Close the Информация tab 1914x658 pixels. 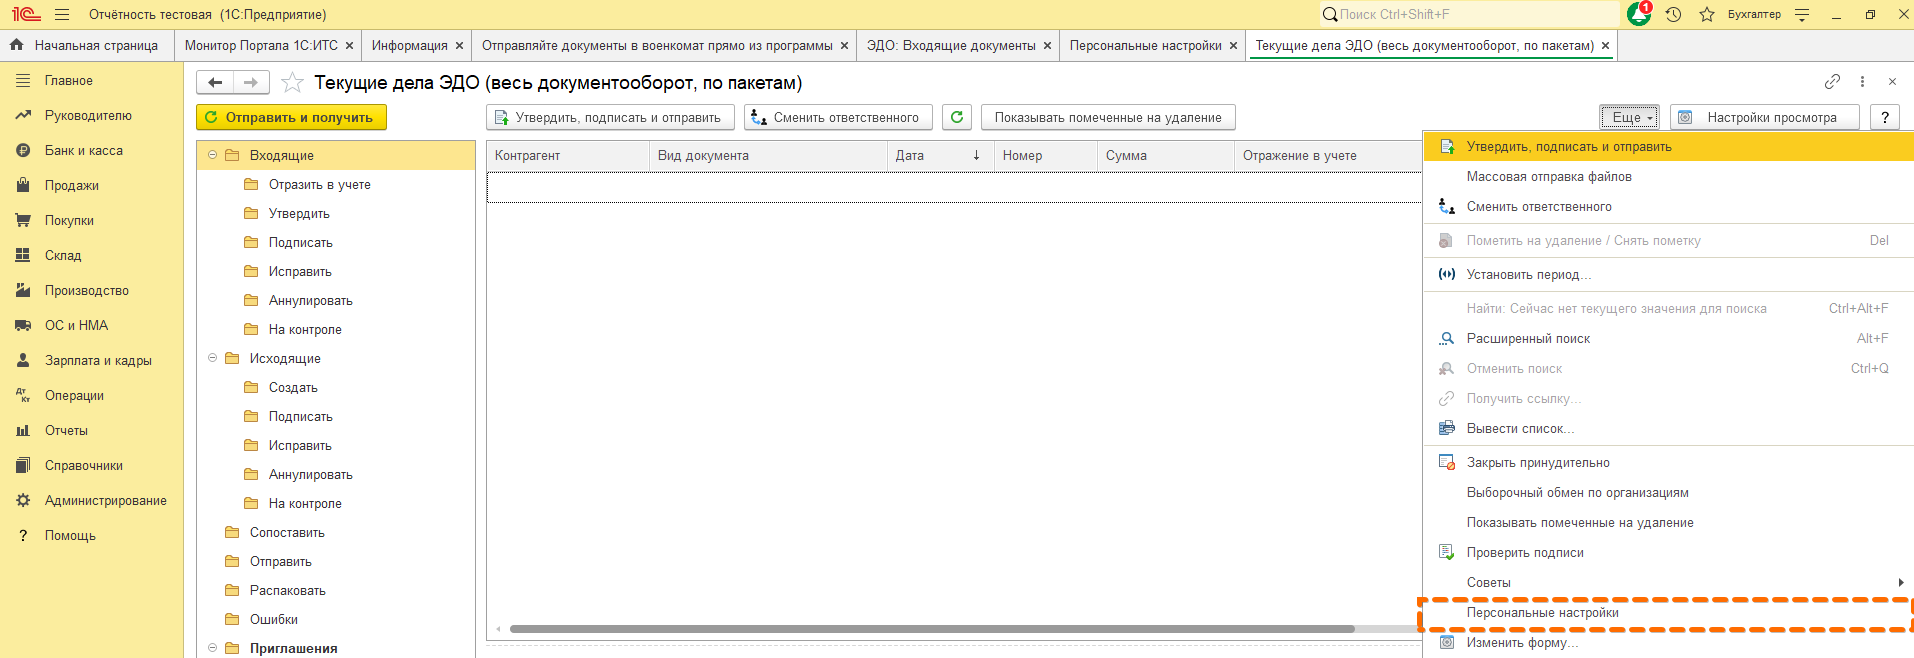[459, 46]
